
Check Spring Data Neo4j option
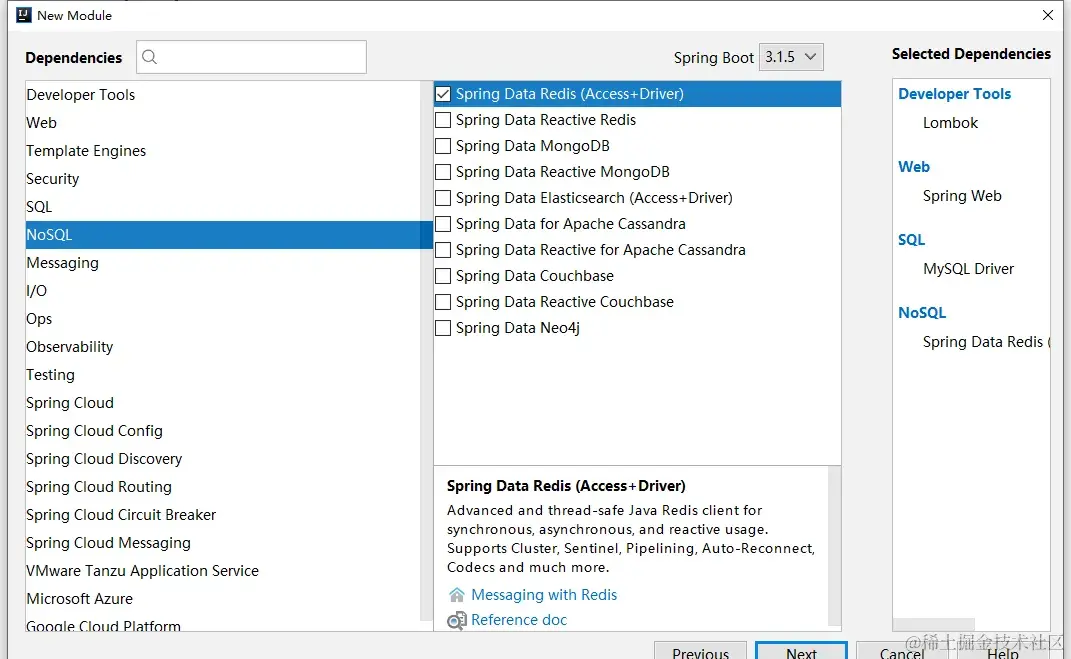click(x=443, y=328)
